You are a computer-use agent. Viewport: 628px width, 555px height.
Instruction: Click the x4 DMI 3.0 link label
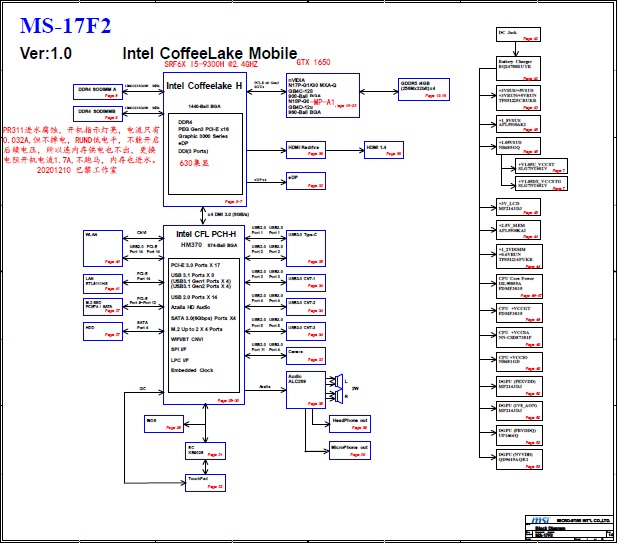tap(228, 214)
